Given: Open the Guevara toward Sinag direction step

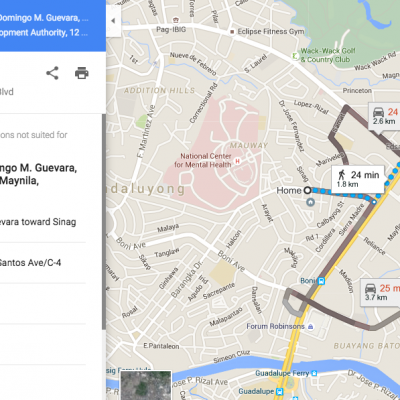Looking at the screenshot, I should [x=43, y=222].
